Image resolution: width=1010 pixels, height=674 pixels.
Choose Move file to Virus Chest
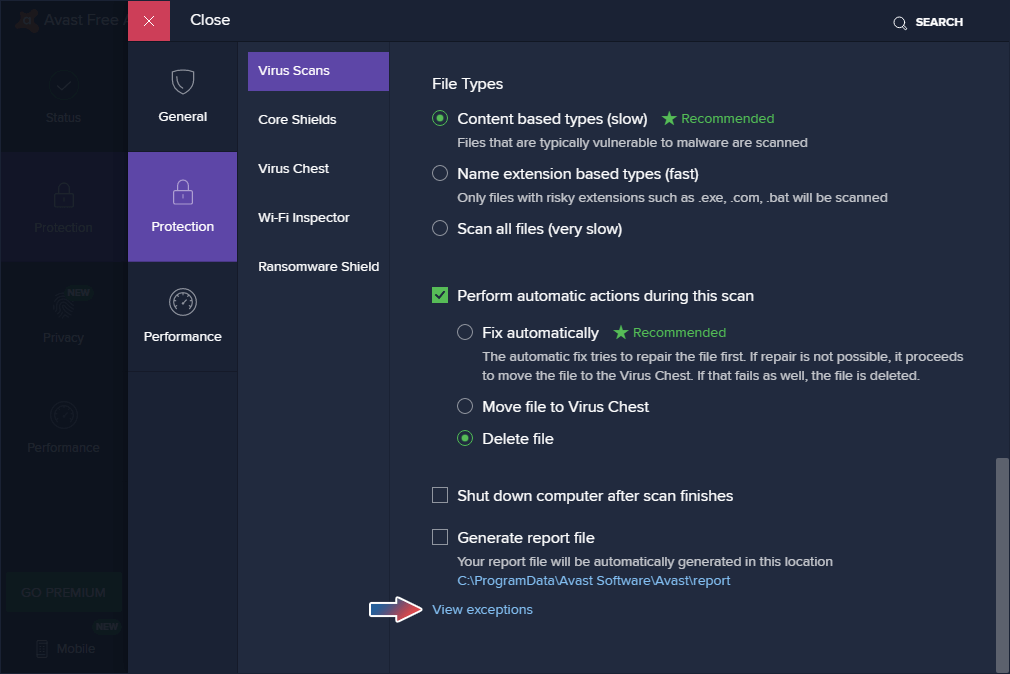pyautogui.click(x=465, y=406)
